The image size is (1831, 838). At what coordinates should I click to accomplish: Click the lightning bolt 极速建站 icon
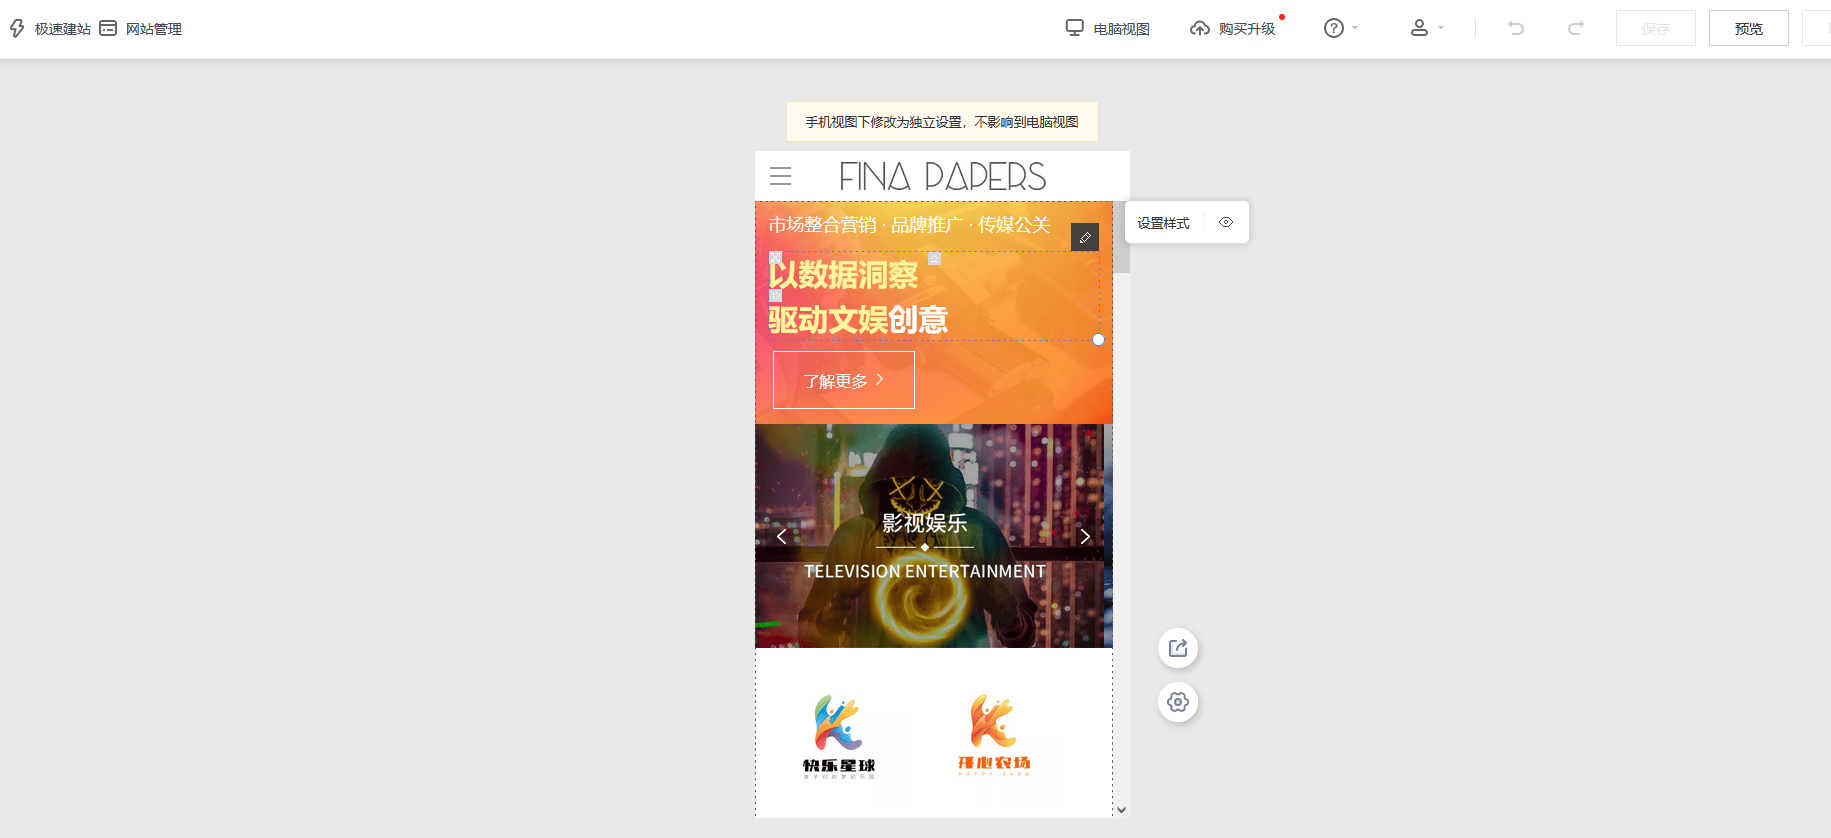pos(17,28)
